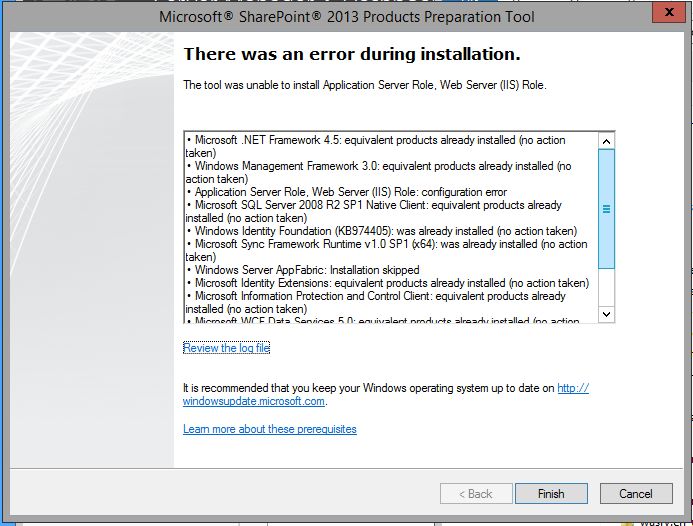The height and width of the screenshot is (526, 693).
Task: Select the Microsoft Identity Extensions line
Action: [x=388, y=282]
